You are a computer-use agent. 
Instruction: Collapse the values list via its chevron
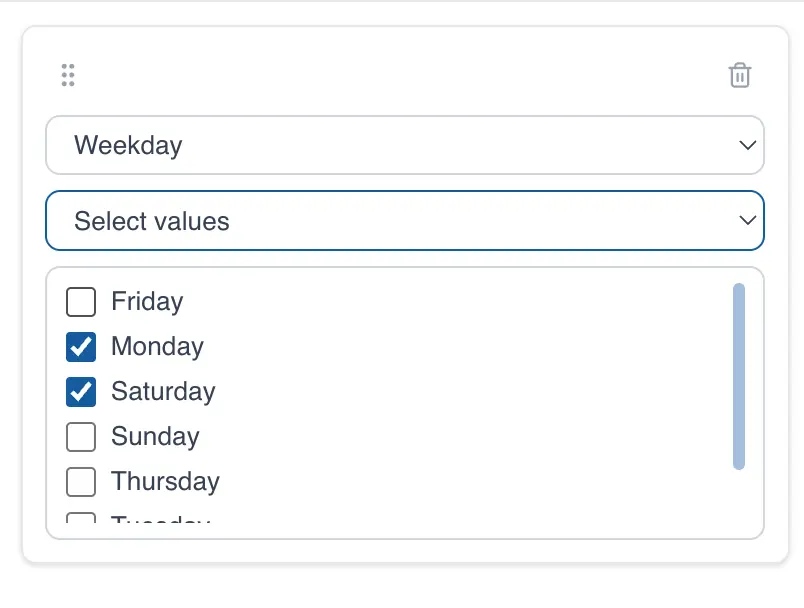pyautogui.click(x=747, y=220)
